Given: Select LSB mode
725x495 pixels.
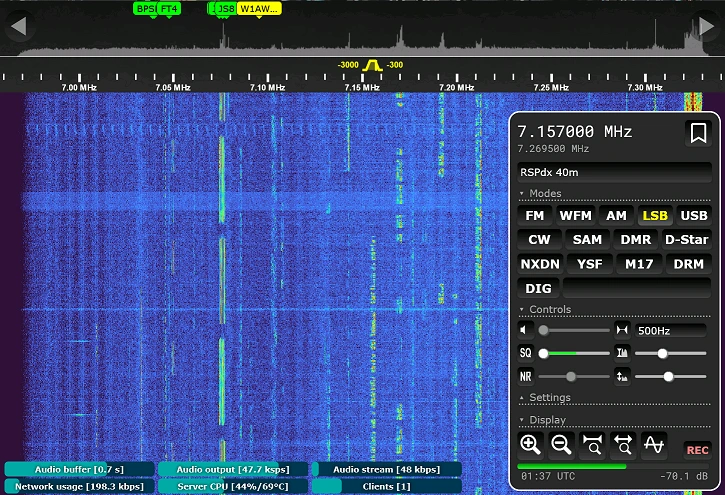Looking at the screenshot, I should [x=655, y=215].
